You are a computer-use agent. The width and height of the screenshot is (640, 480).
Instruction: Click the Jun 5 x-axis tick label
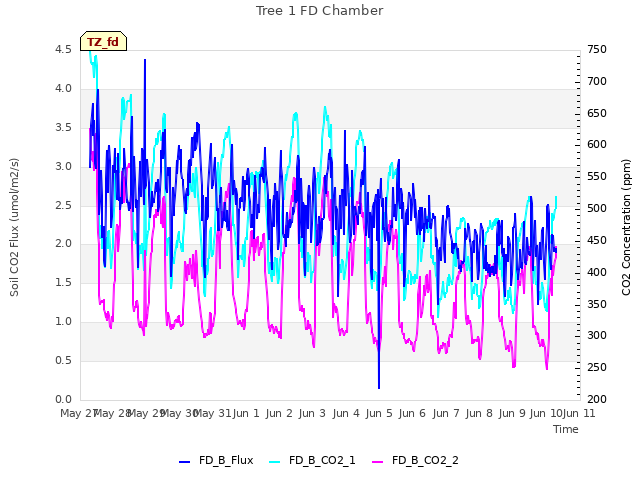(379, 413)
